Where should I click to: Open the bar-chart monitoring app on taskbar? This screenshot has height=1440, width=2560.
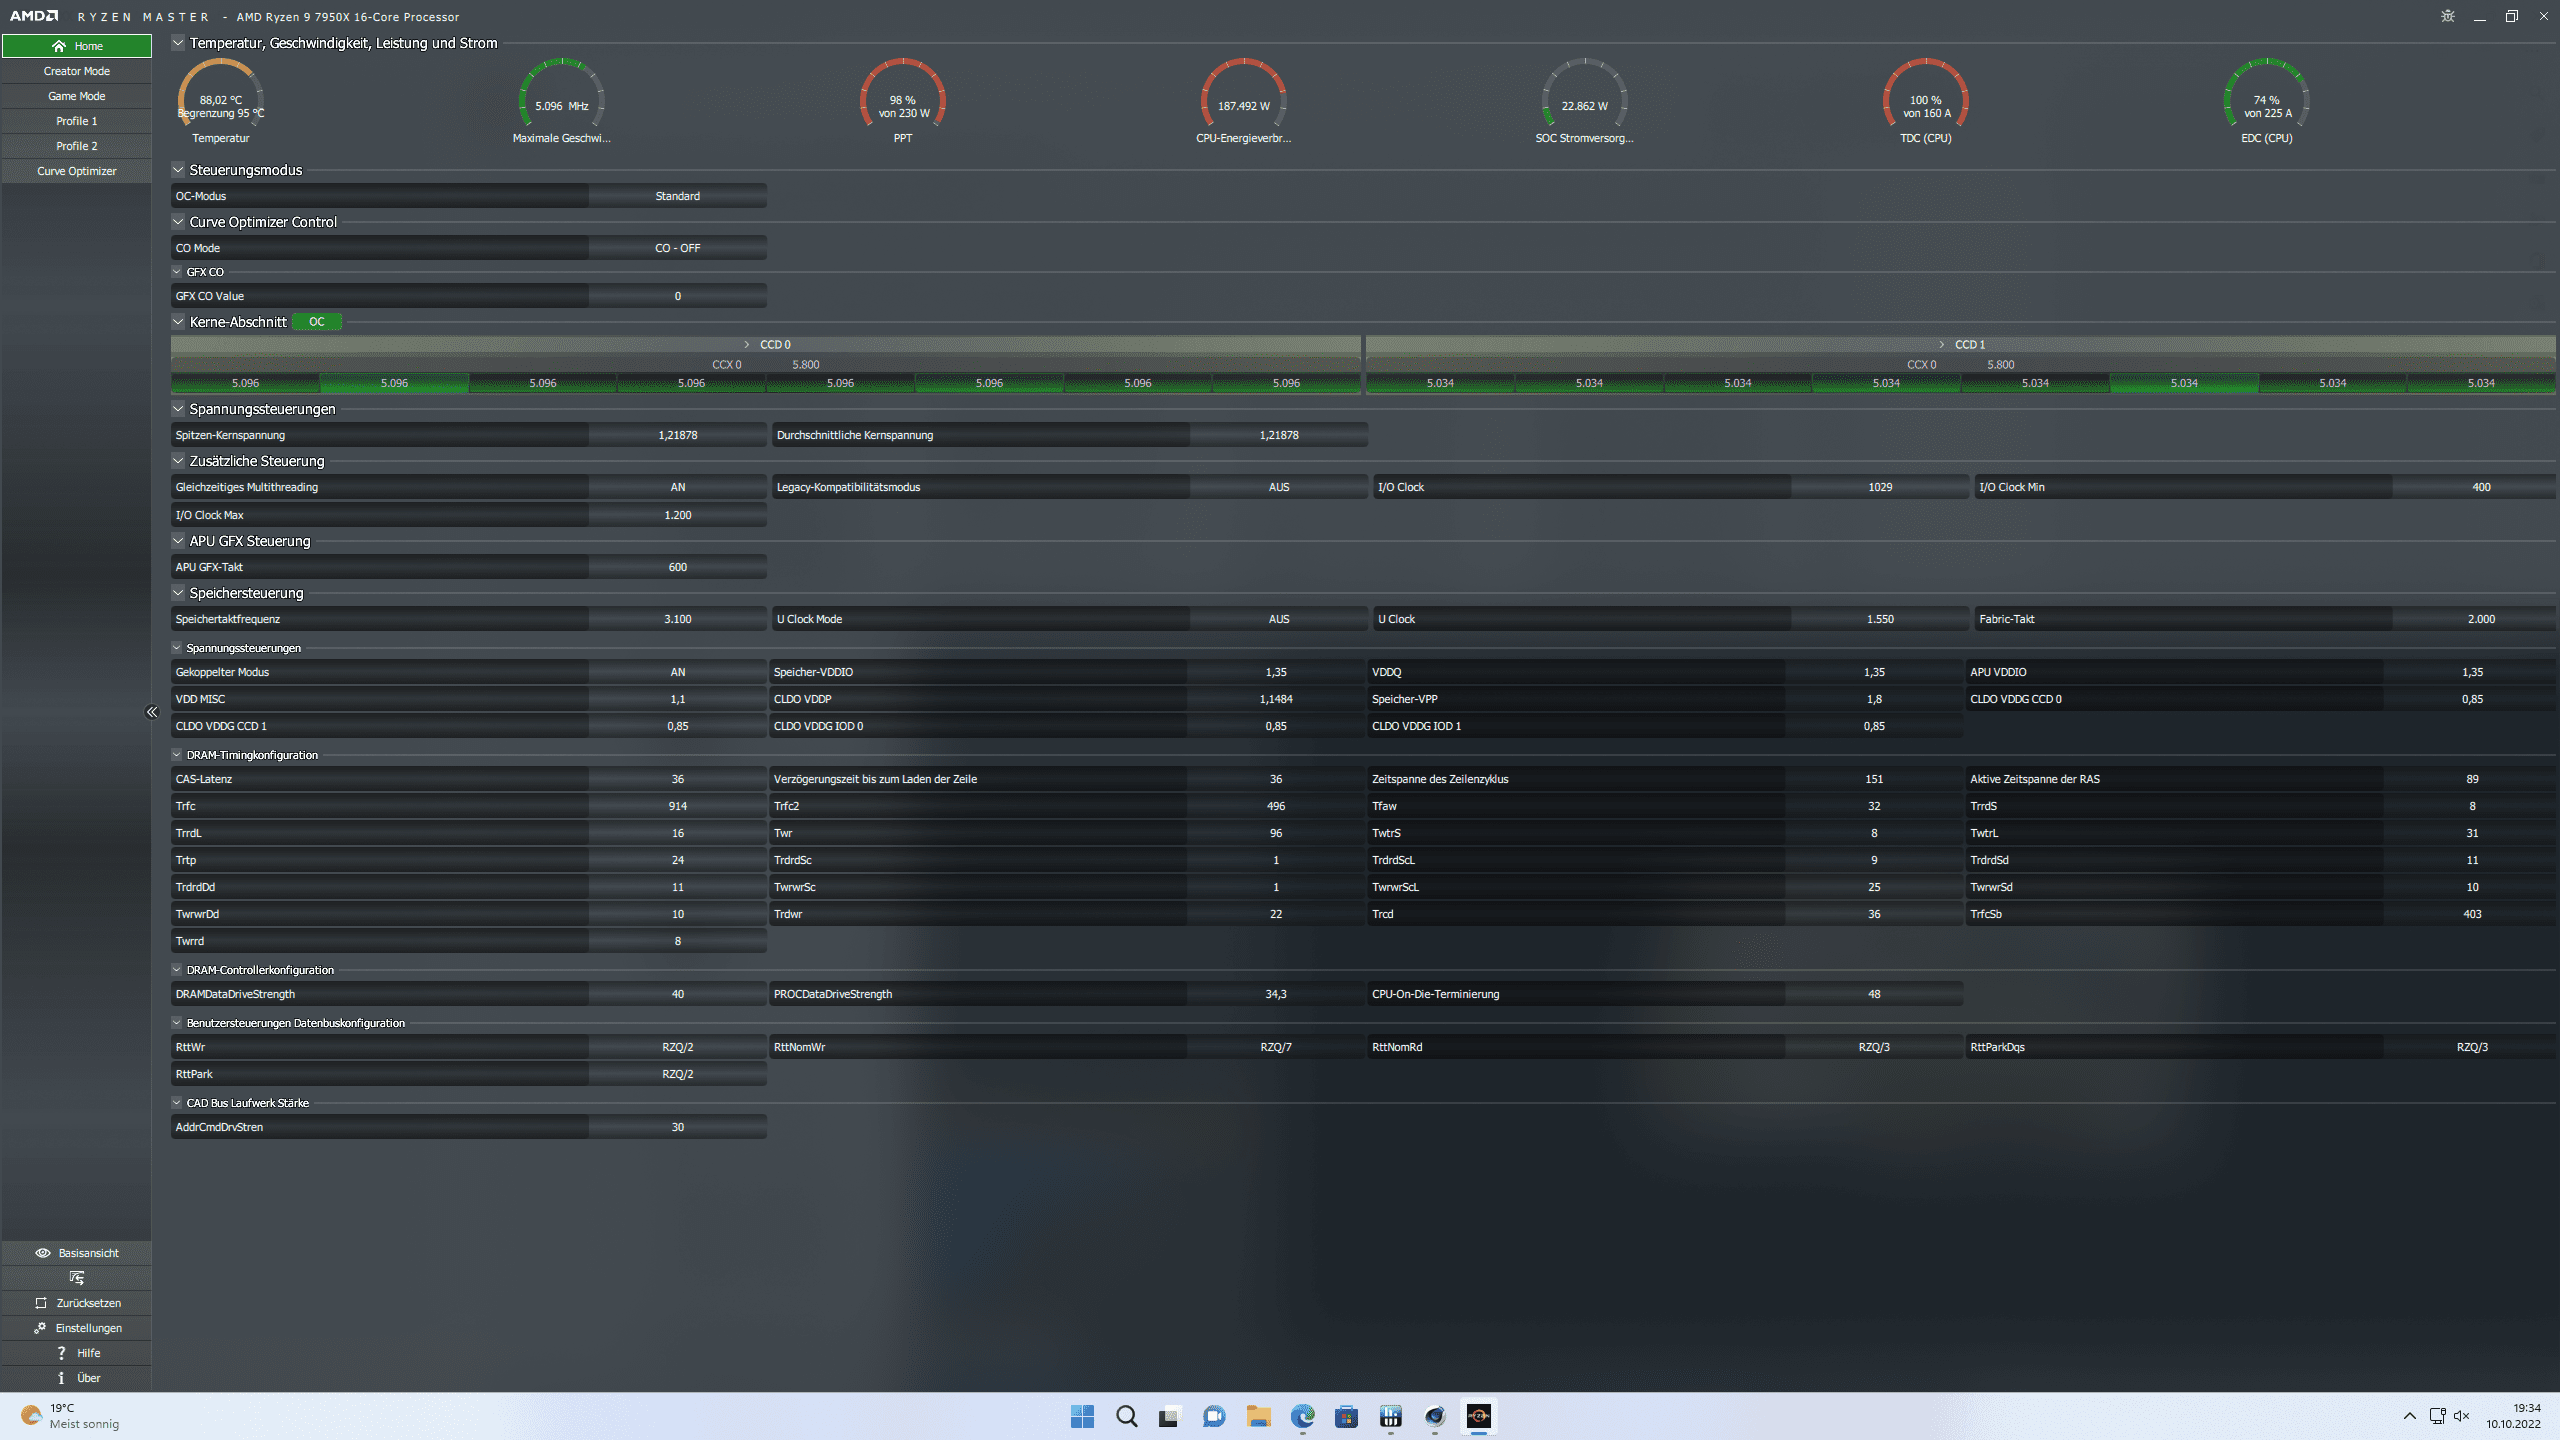(x=1390, y=1416)
